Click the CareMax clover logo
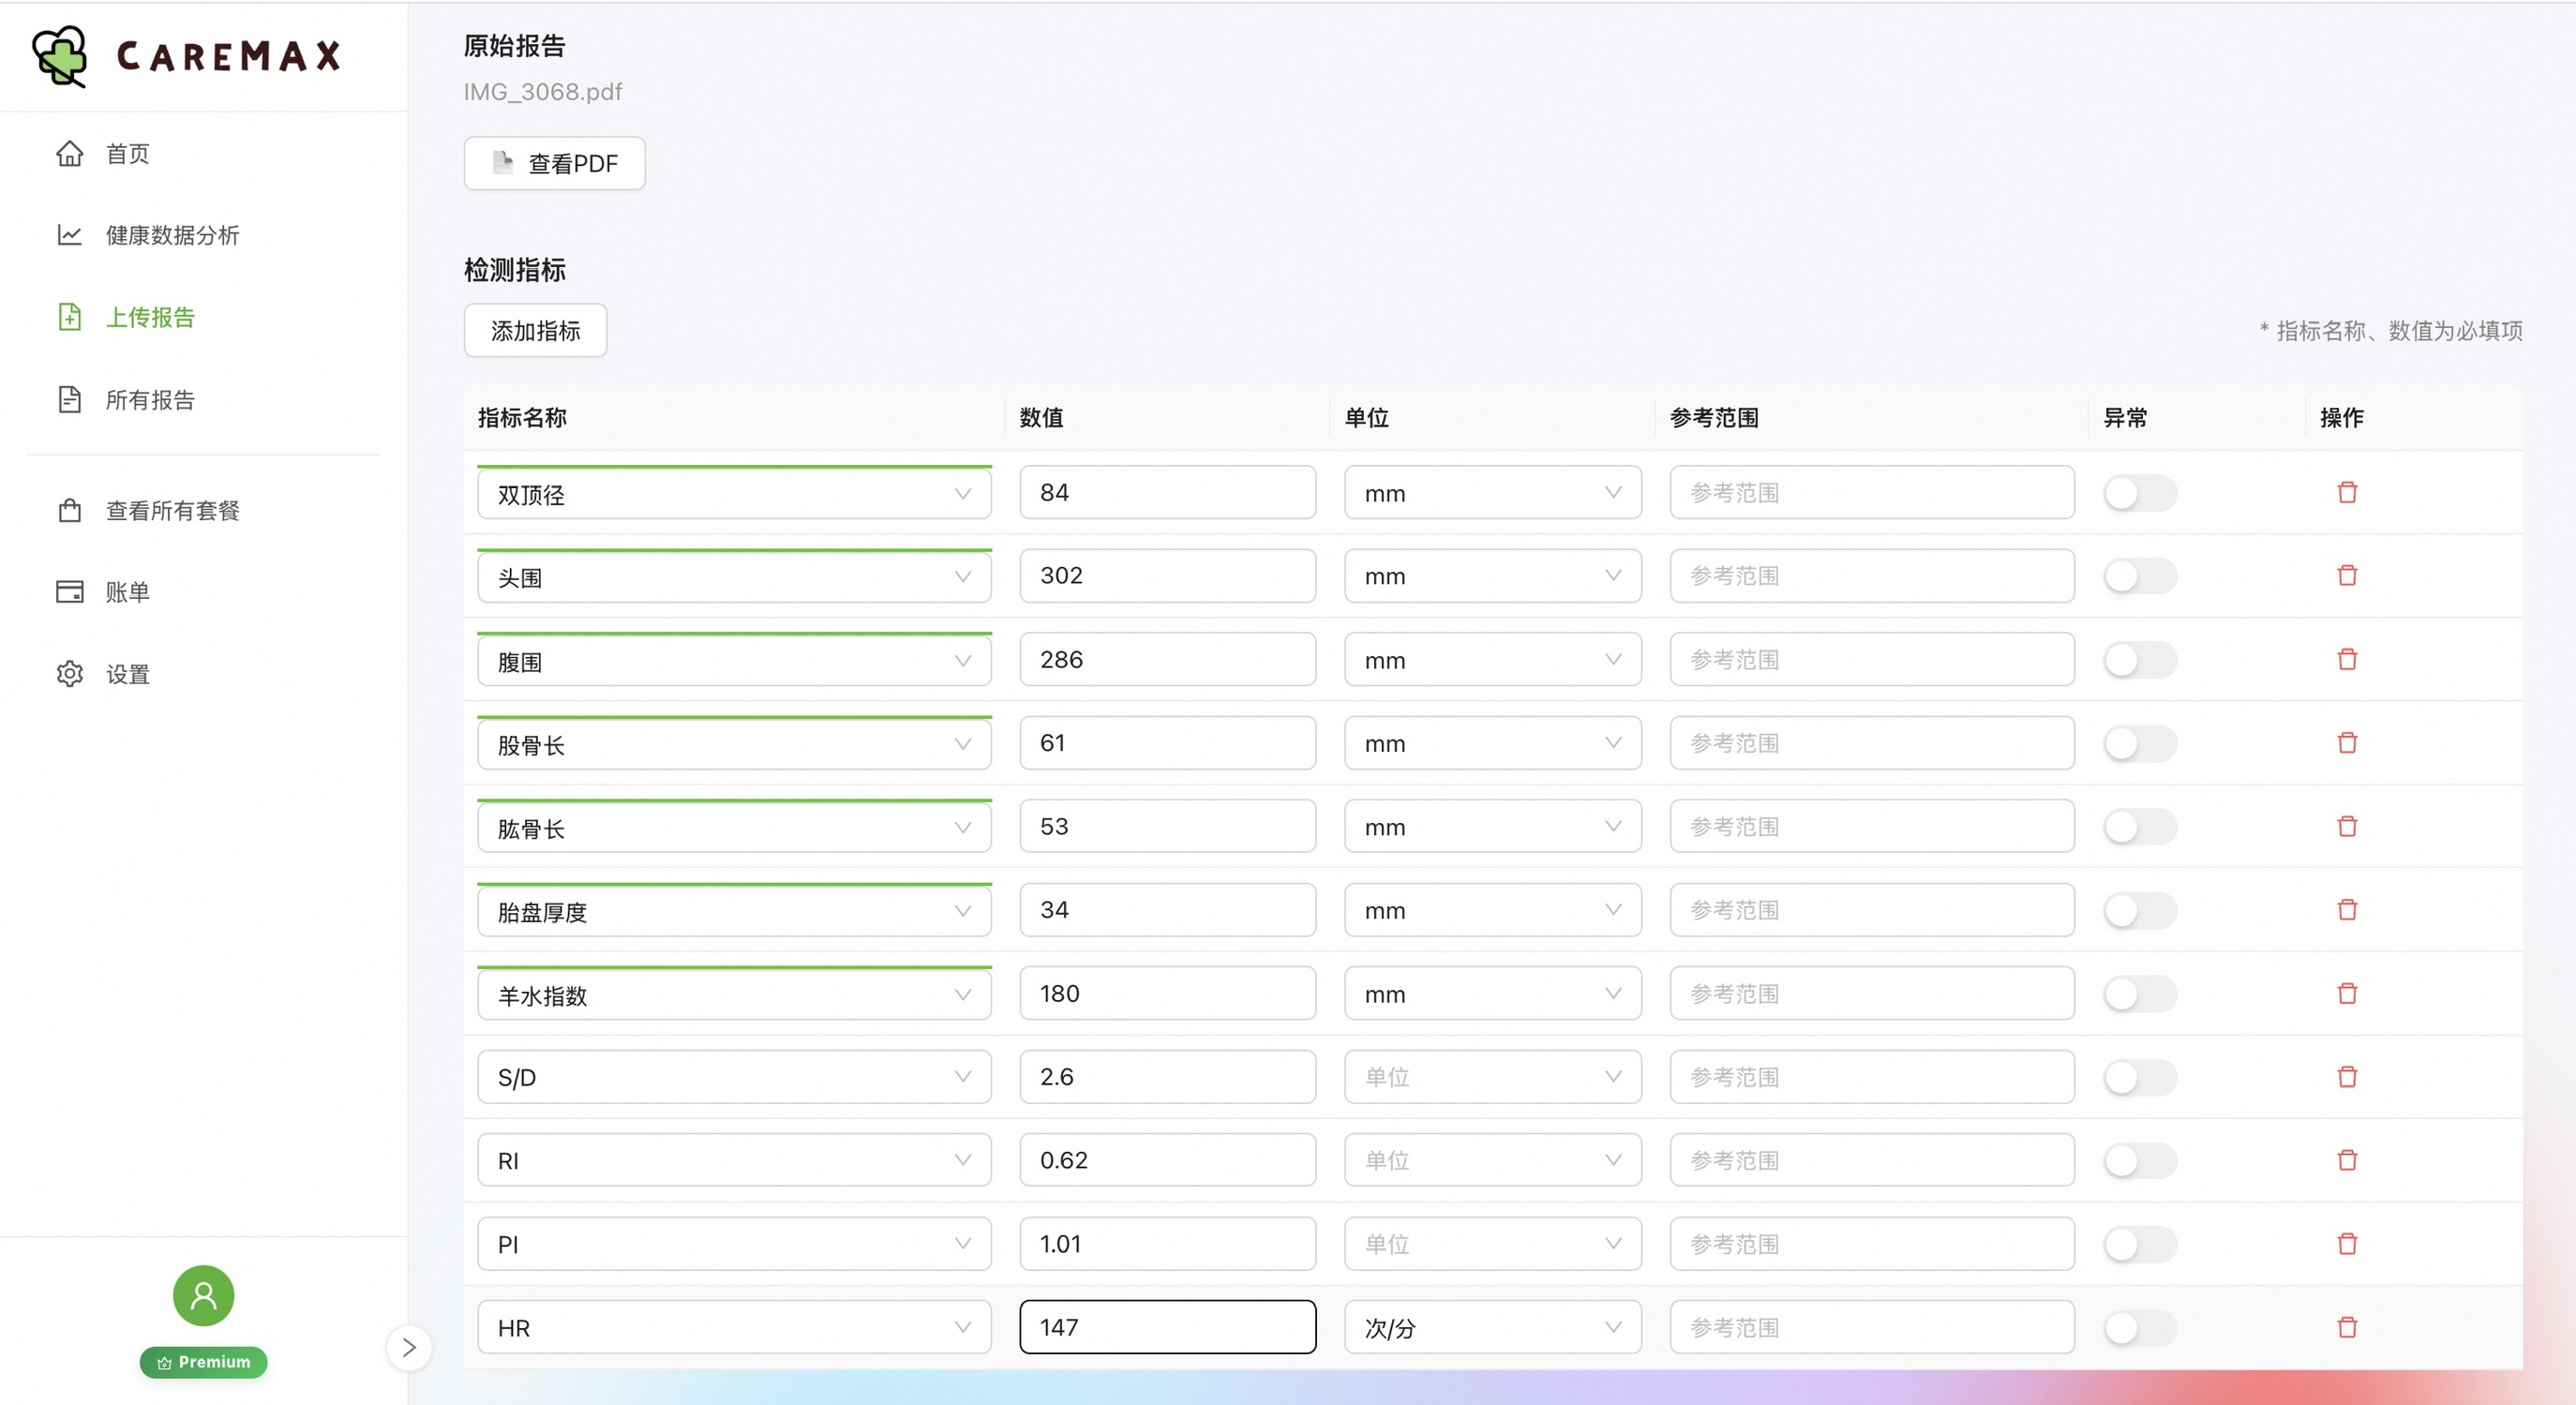This screenshot has height=1405, width=2576. (60, 56)
